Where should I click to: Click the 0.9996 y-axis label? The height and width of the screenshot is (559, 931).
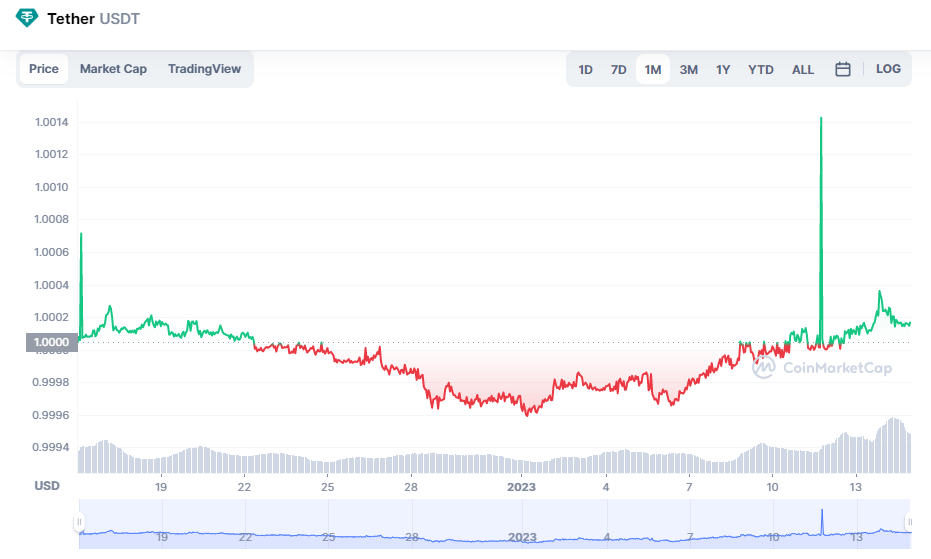(50, 415)
